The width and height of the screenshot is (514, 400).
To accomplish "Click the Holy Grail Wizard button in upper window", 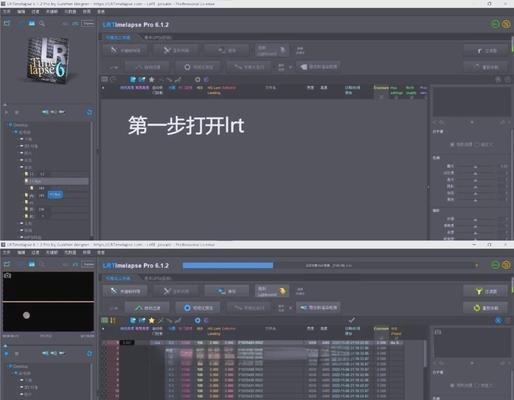I will [177, 51].
